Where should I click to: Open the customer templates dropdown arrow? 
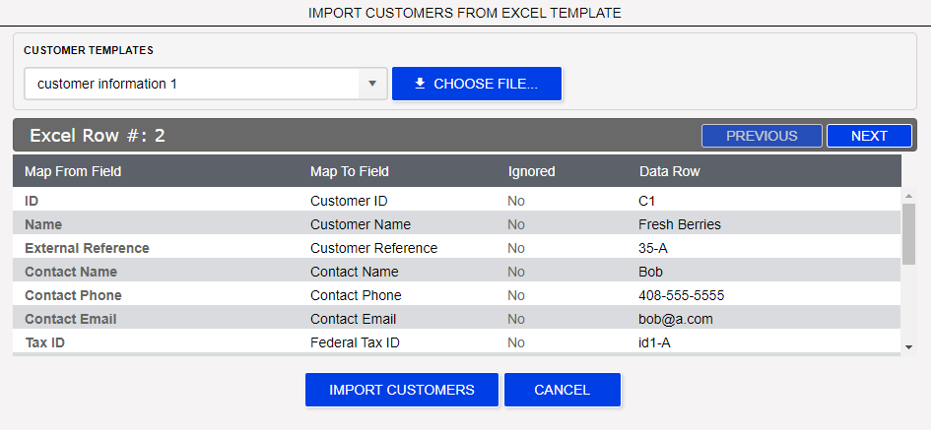pos(372,84)
